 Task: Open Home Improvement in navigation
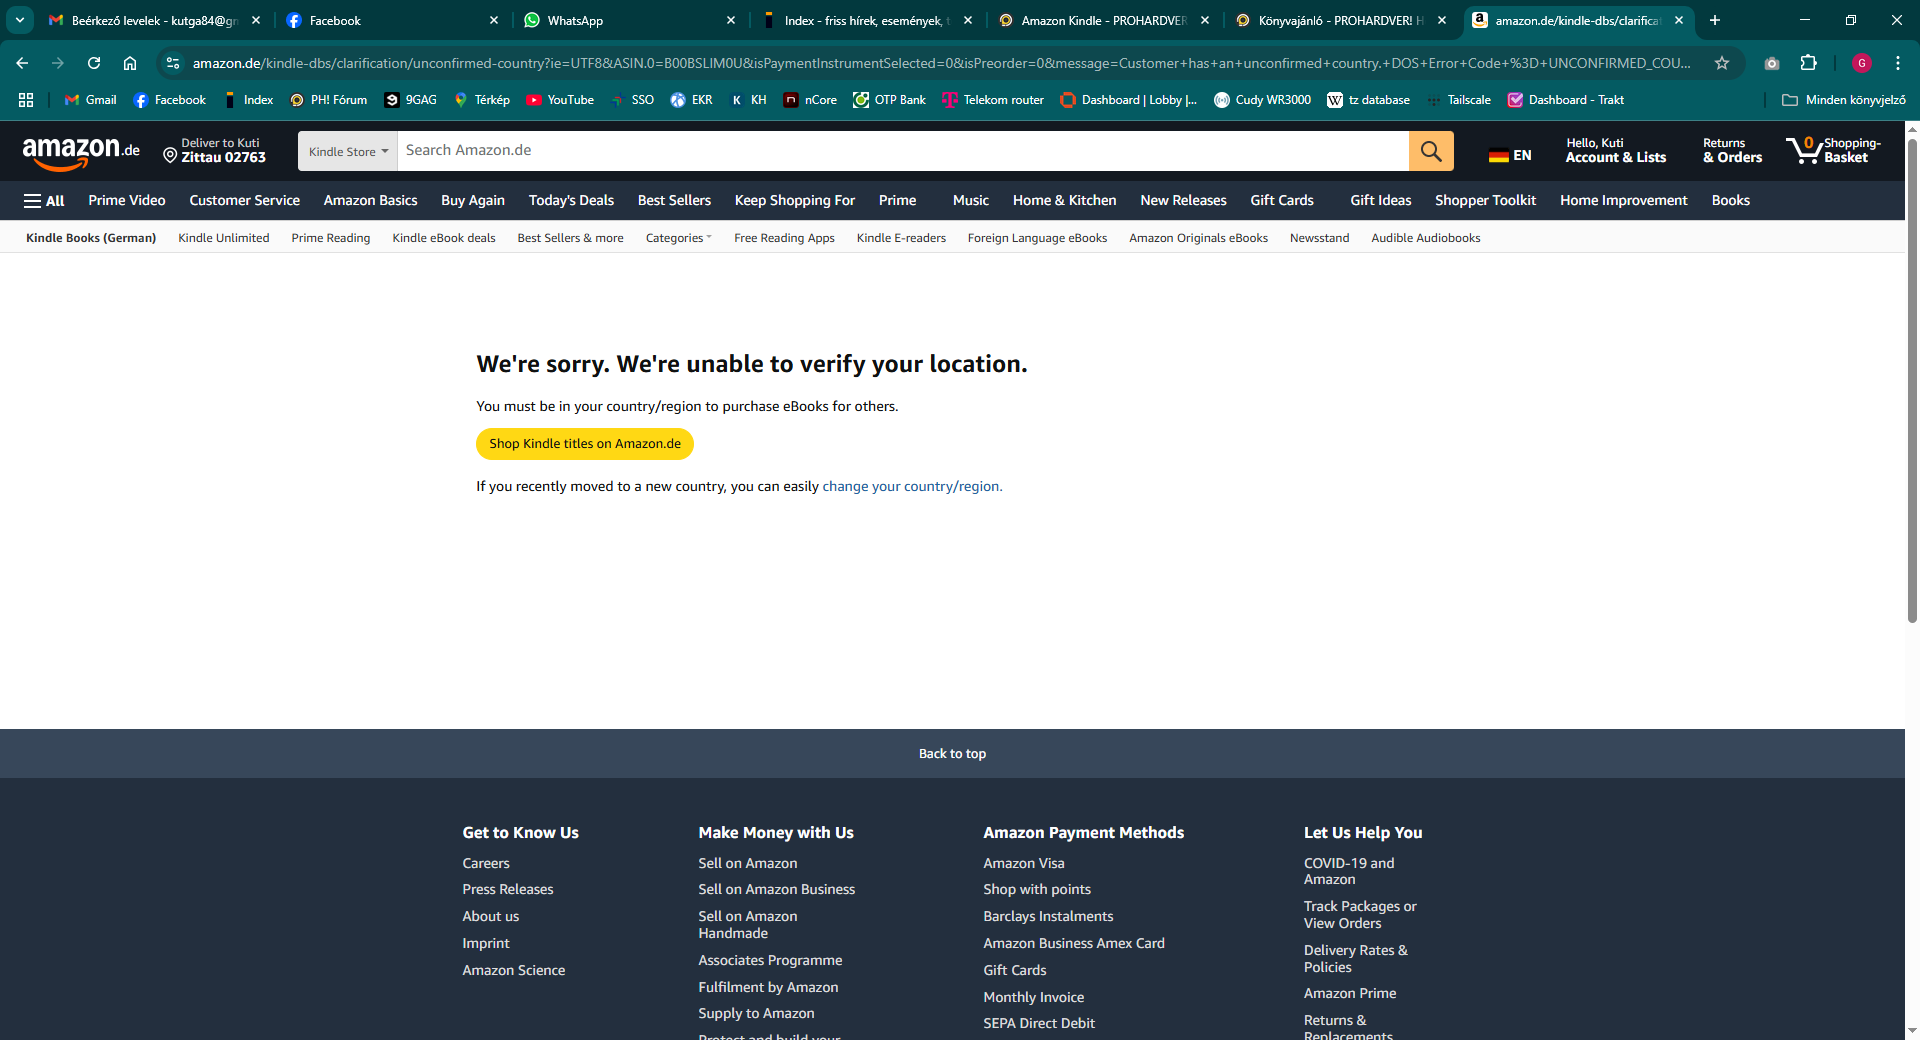(1623, 201)
